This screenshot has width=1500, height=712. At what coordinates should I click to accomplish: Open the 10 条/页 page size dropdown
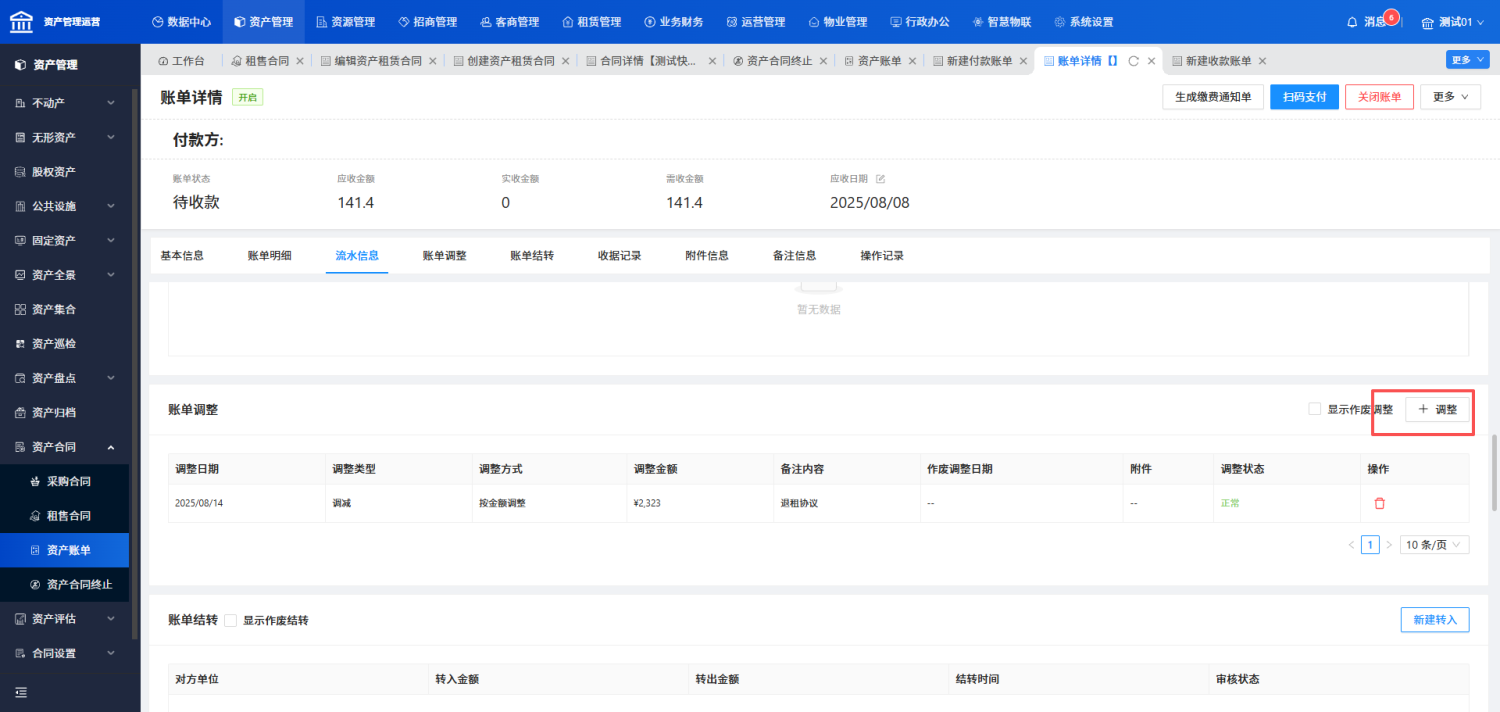coord(1435,545)
